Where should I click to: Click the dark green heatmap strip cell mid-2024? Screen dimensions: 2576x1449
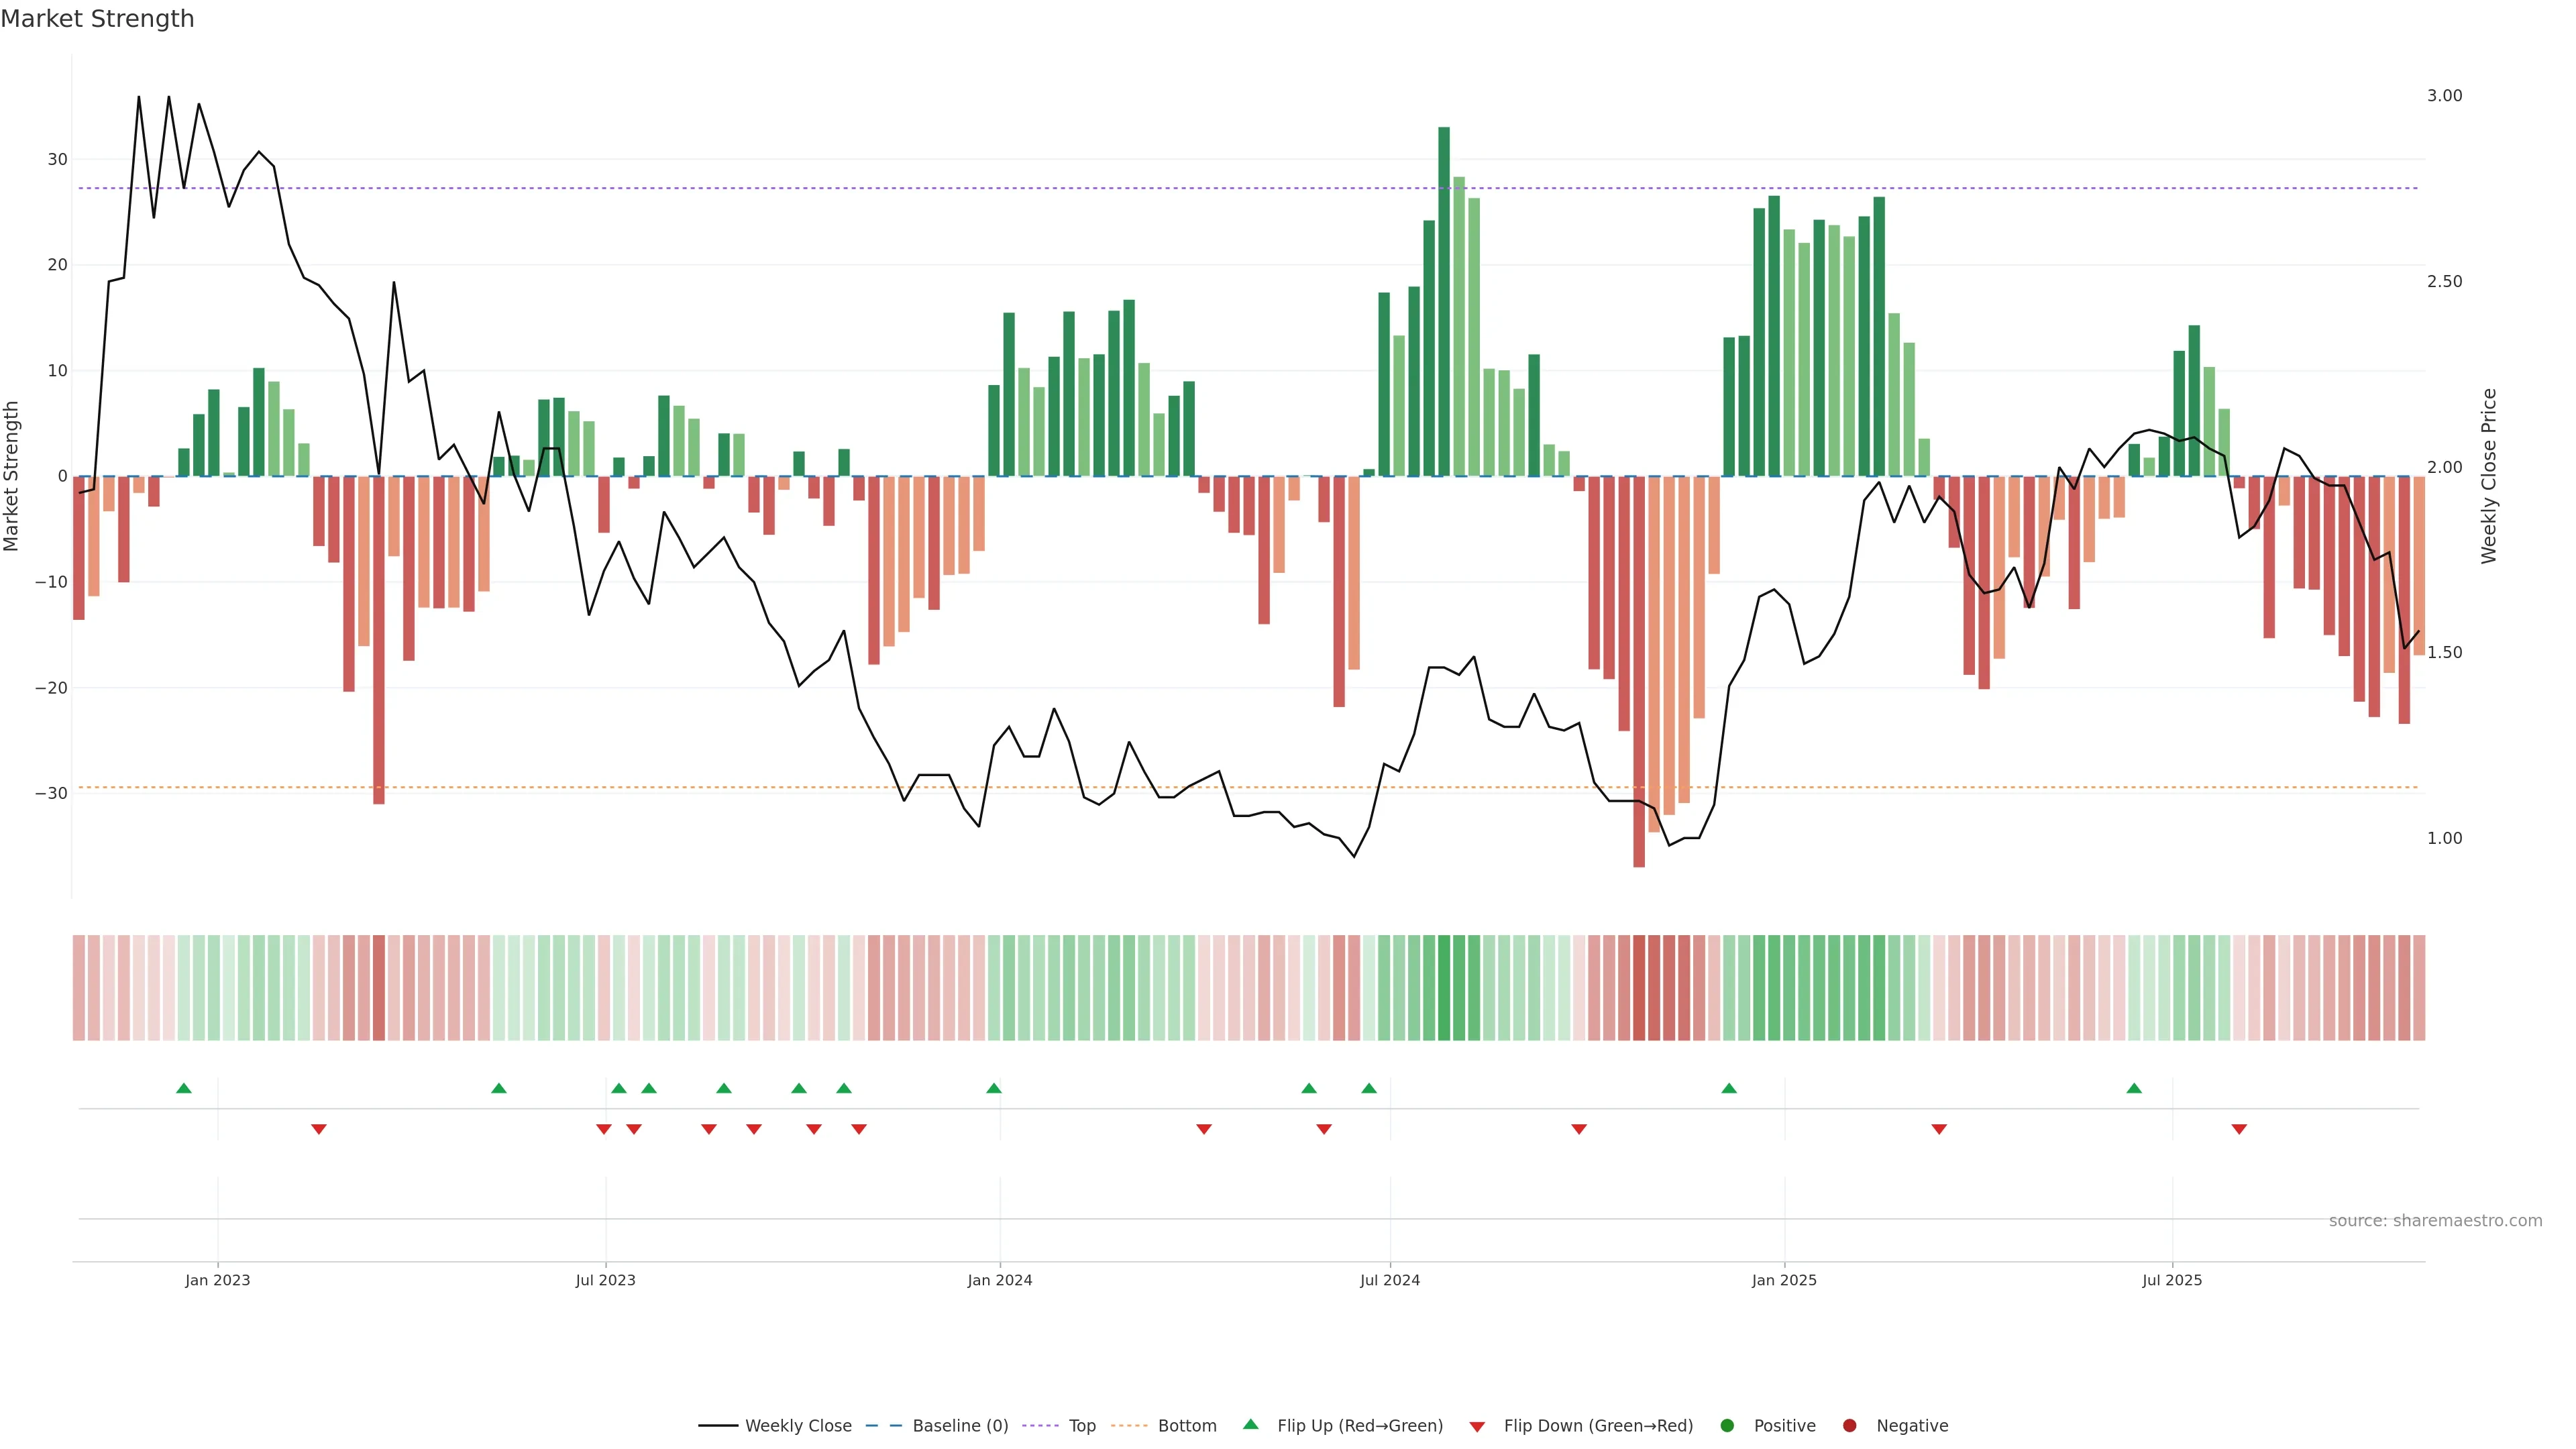pyautogui.click(x=1444, y=988)
